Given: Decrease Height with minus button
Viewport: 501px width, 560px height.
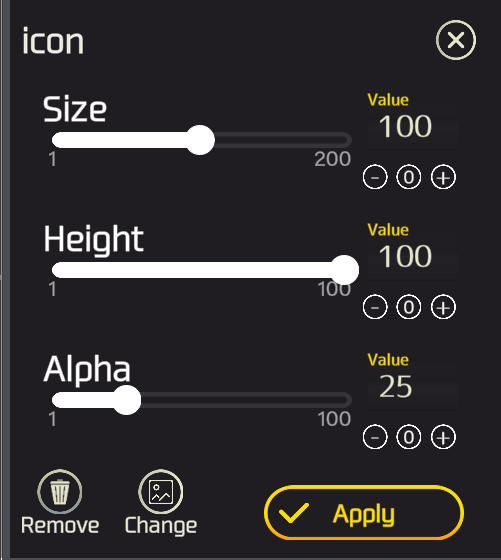Looking at the screenshot, I should (375, 307).
